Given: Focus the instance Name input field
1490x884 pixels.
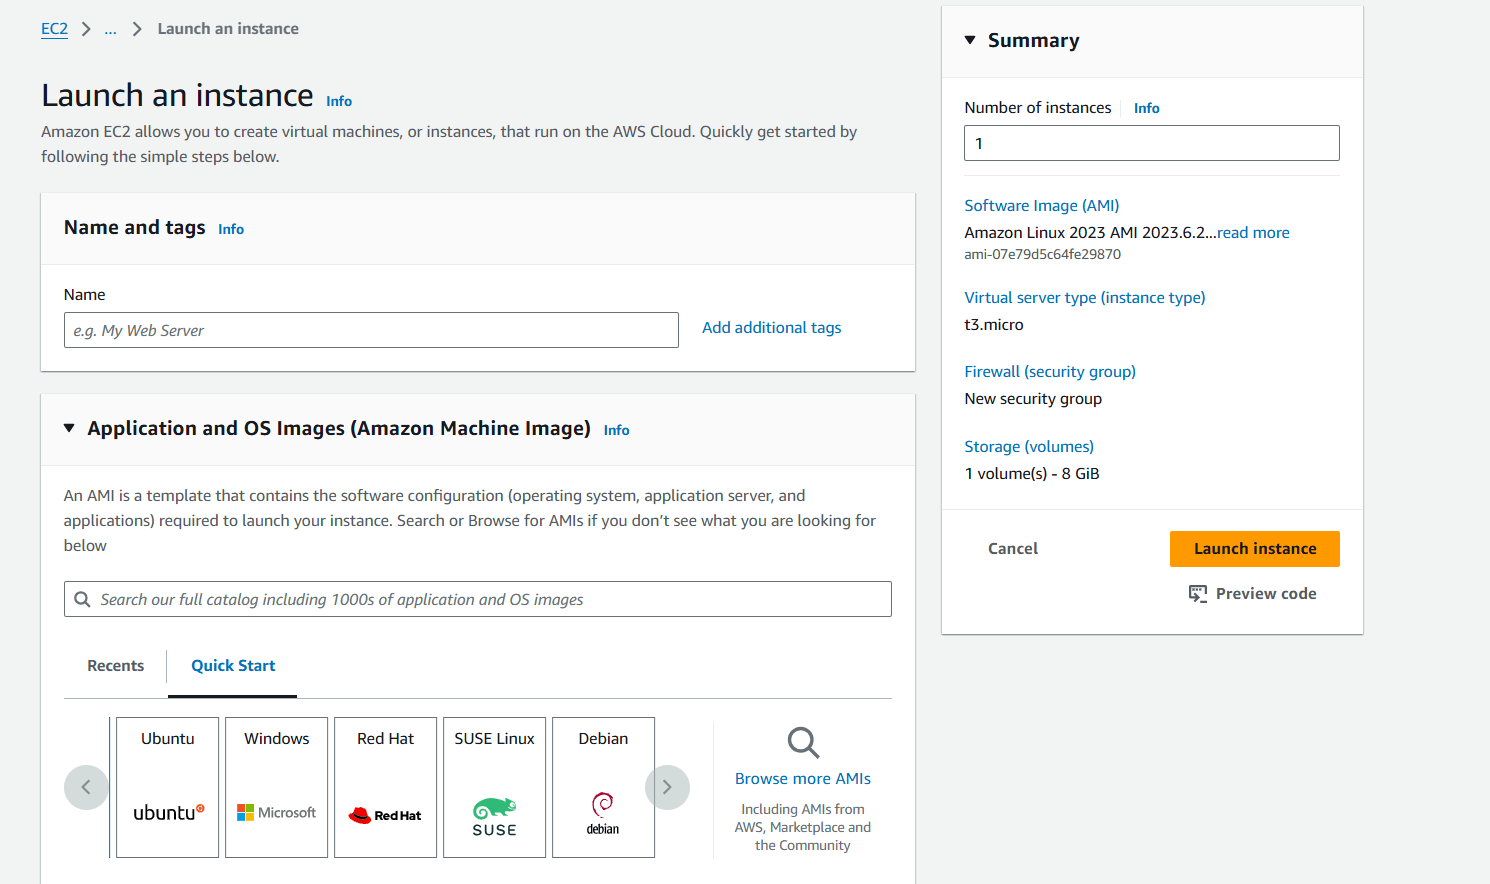Looking at the screenshot, I should point(371,330).
